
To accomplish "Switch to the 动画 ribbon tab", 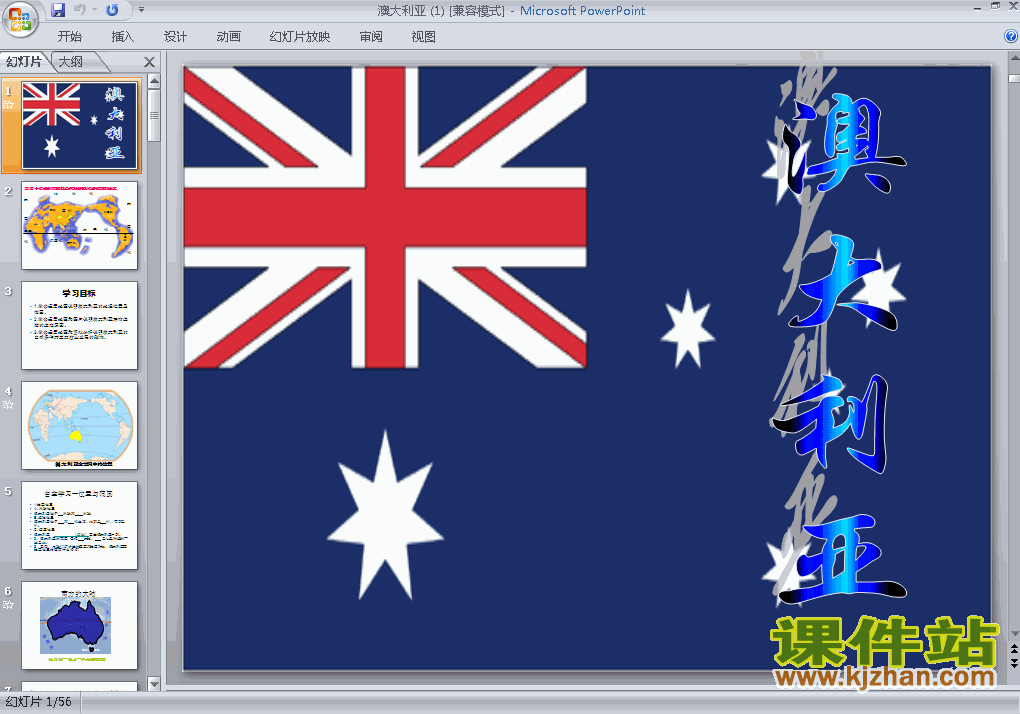I will tap(228, 37).
